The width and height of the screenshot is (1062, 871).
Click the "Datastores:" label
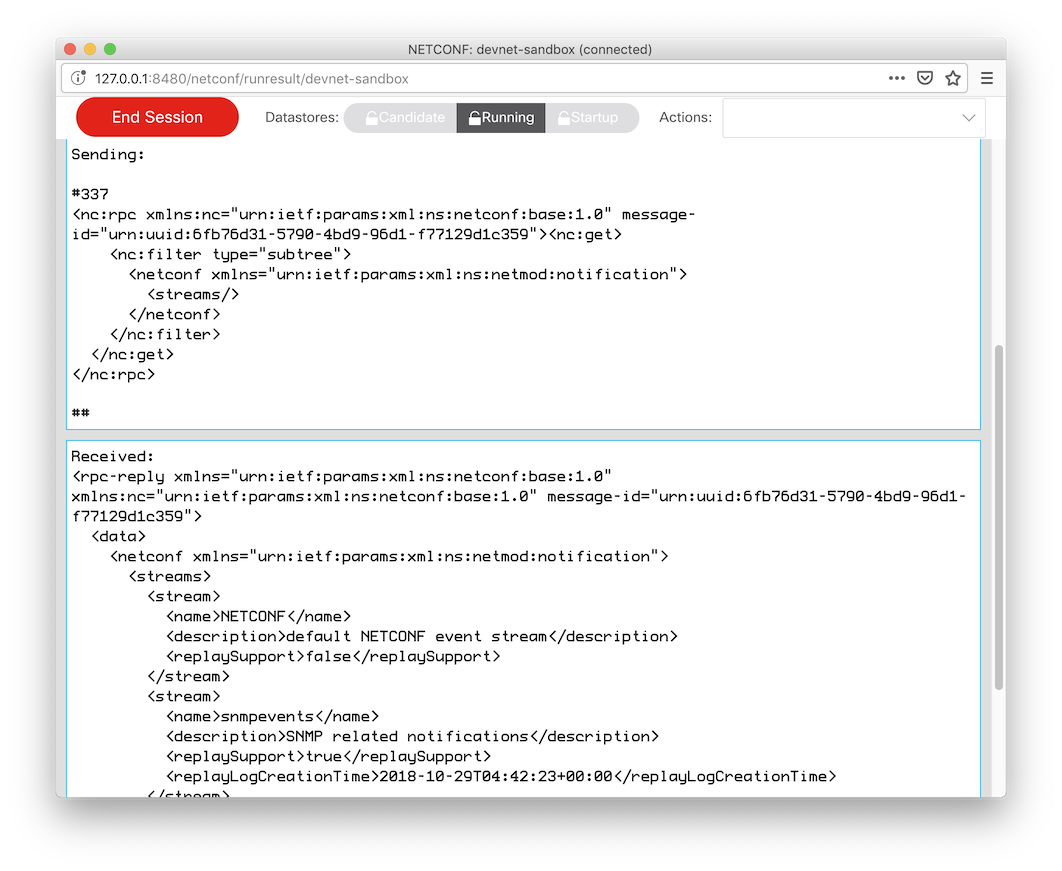(301, 117)
